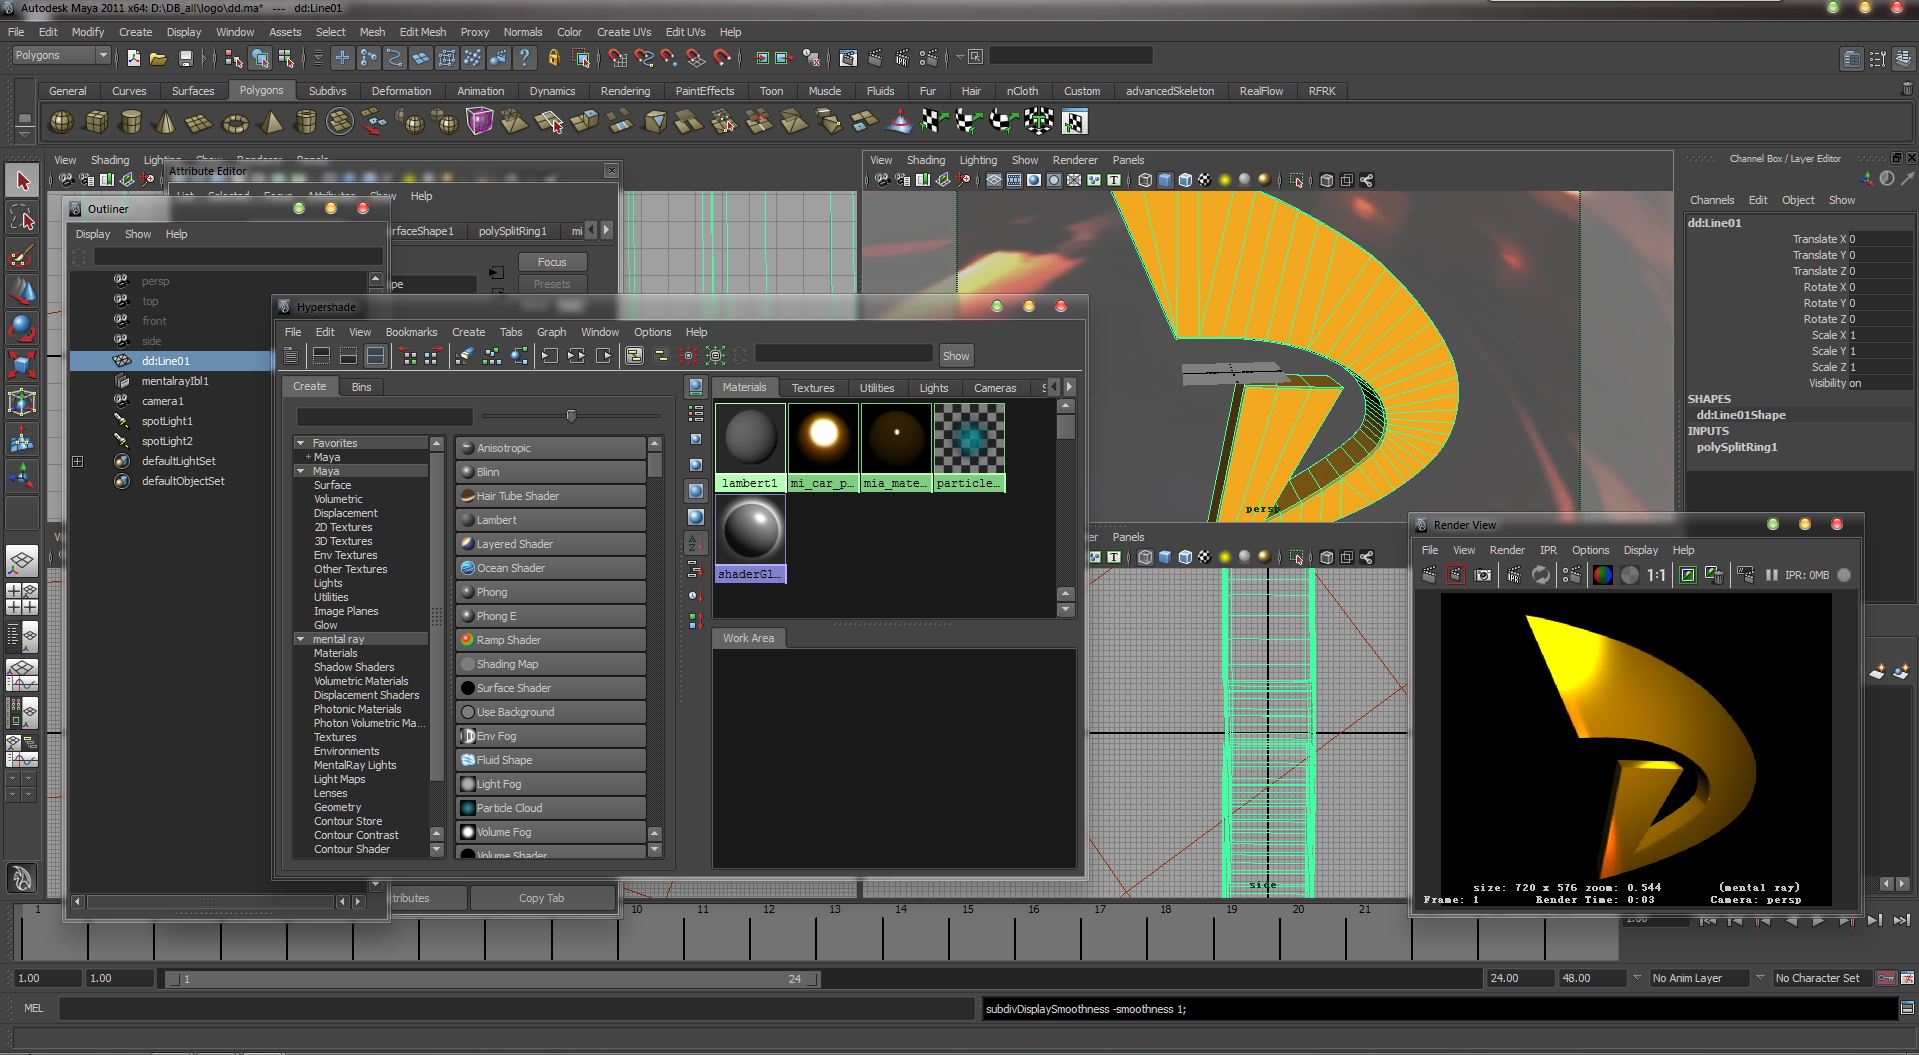Image resolution: width=1919 pixels, height=1055 pixels.
Task: Click the polygon torus shelf icon
Action: click(x=235, y=123)
